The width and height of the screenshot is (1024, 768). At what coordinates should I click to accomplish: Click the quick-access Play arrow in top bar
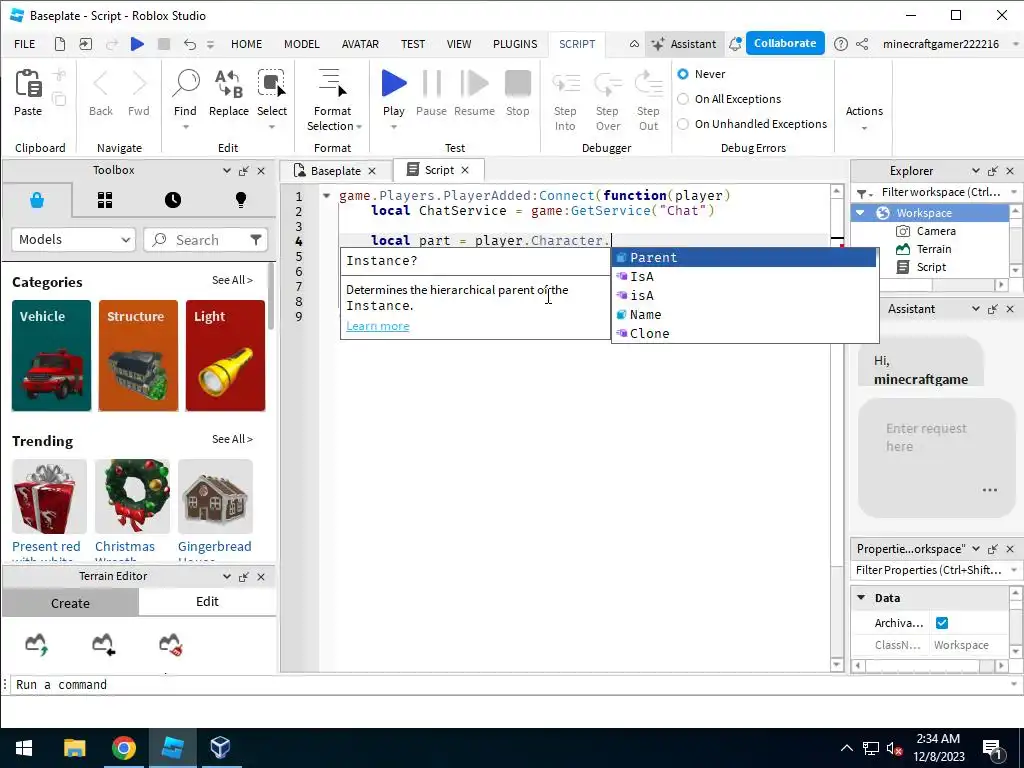tap(137, 44)
